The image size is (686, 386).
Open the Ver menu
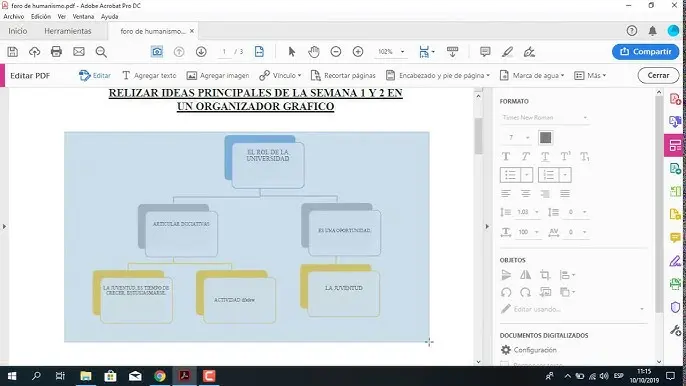click(x=62, y=17)
